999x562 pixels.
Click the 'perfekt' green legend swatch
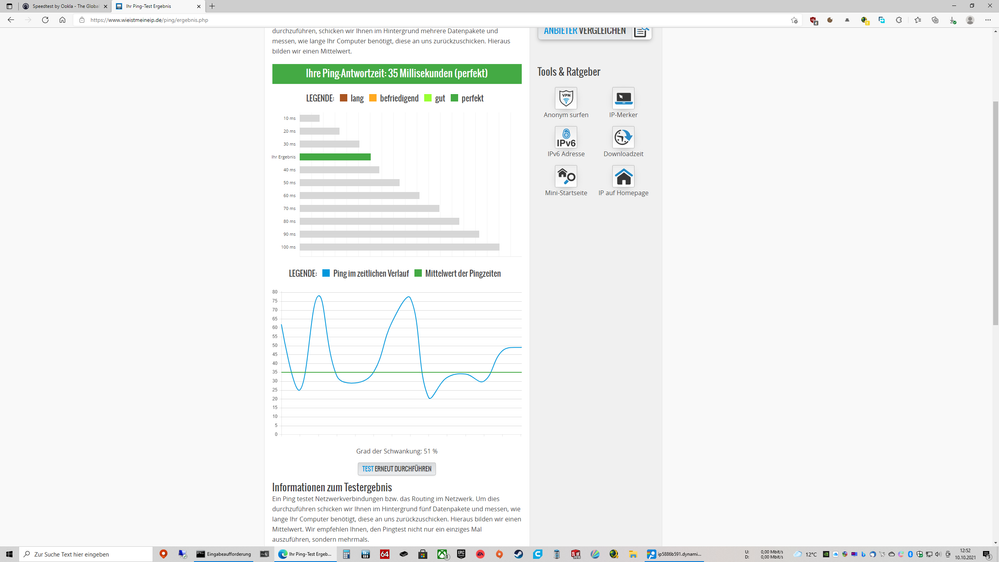tap(454, 98)
